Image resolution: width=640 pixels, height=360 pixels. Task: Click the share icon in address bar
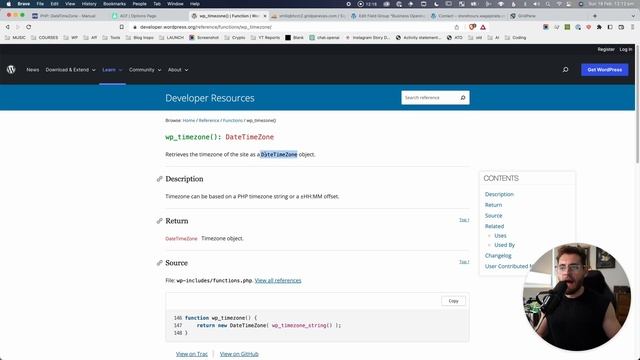[457, 27]
